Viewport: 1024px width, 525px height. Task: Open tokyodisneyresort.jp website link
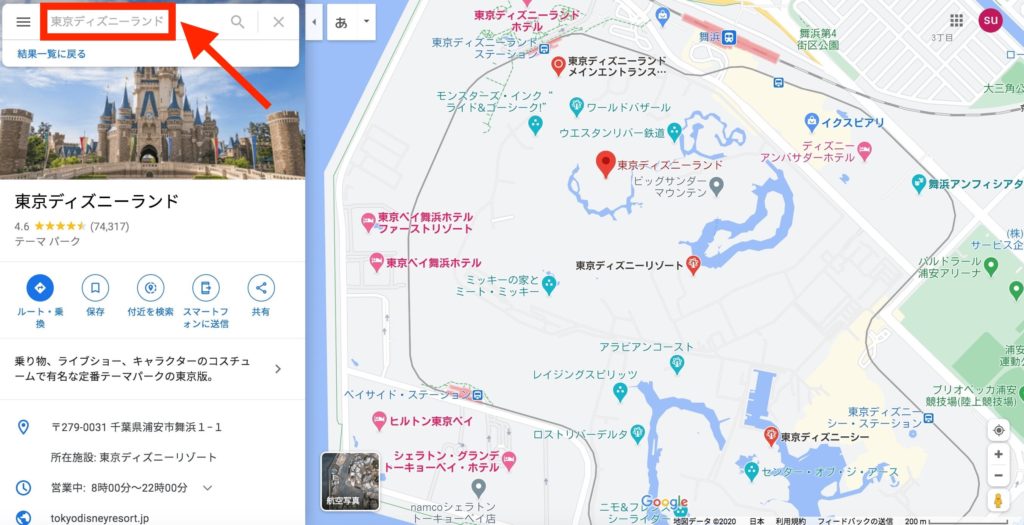[99, 518]
